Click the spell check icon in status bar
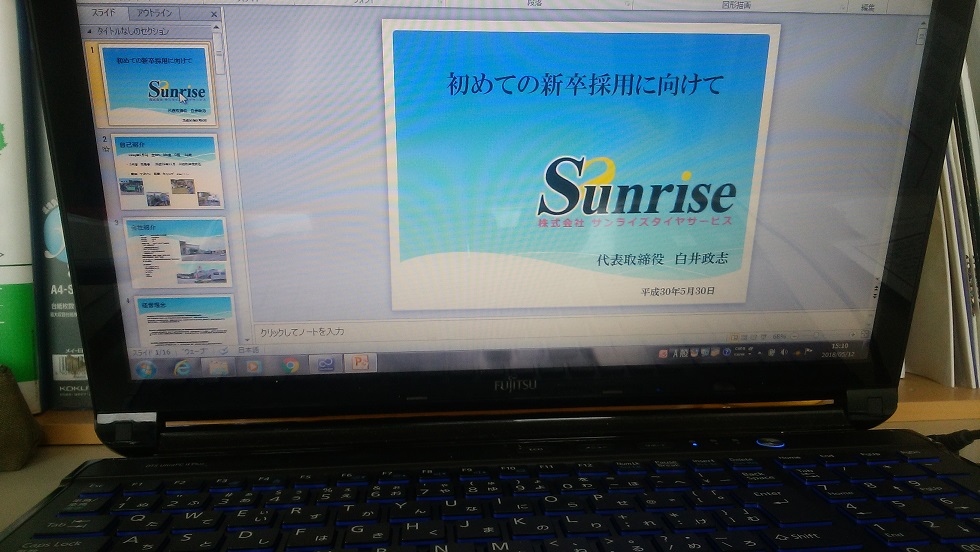This screenshot has height=552, width=980. (x=223, y=351)
